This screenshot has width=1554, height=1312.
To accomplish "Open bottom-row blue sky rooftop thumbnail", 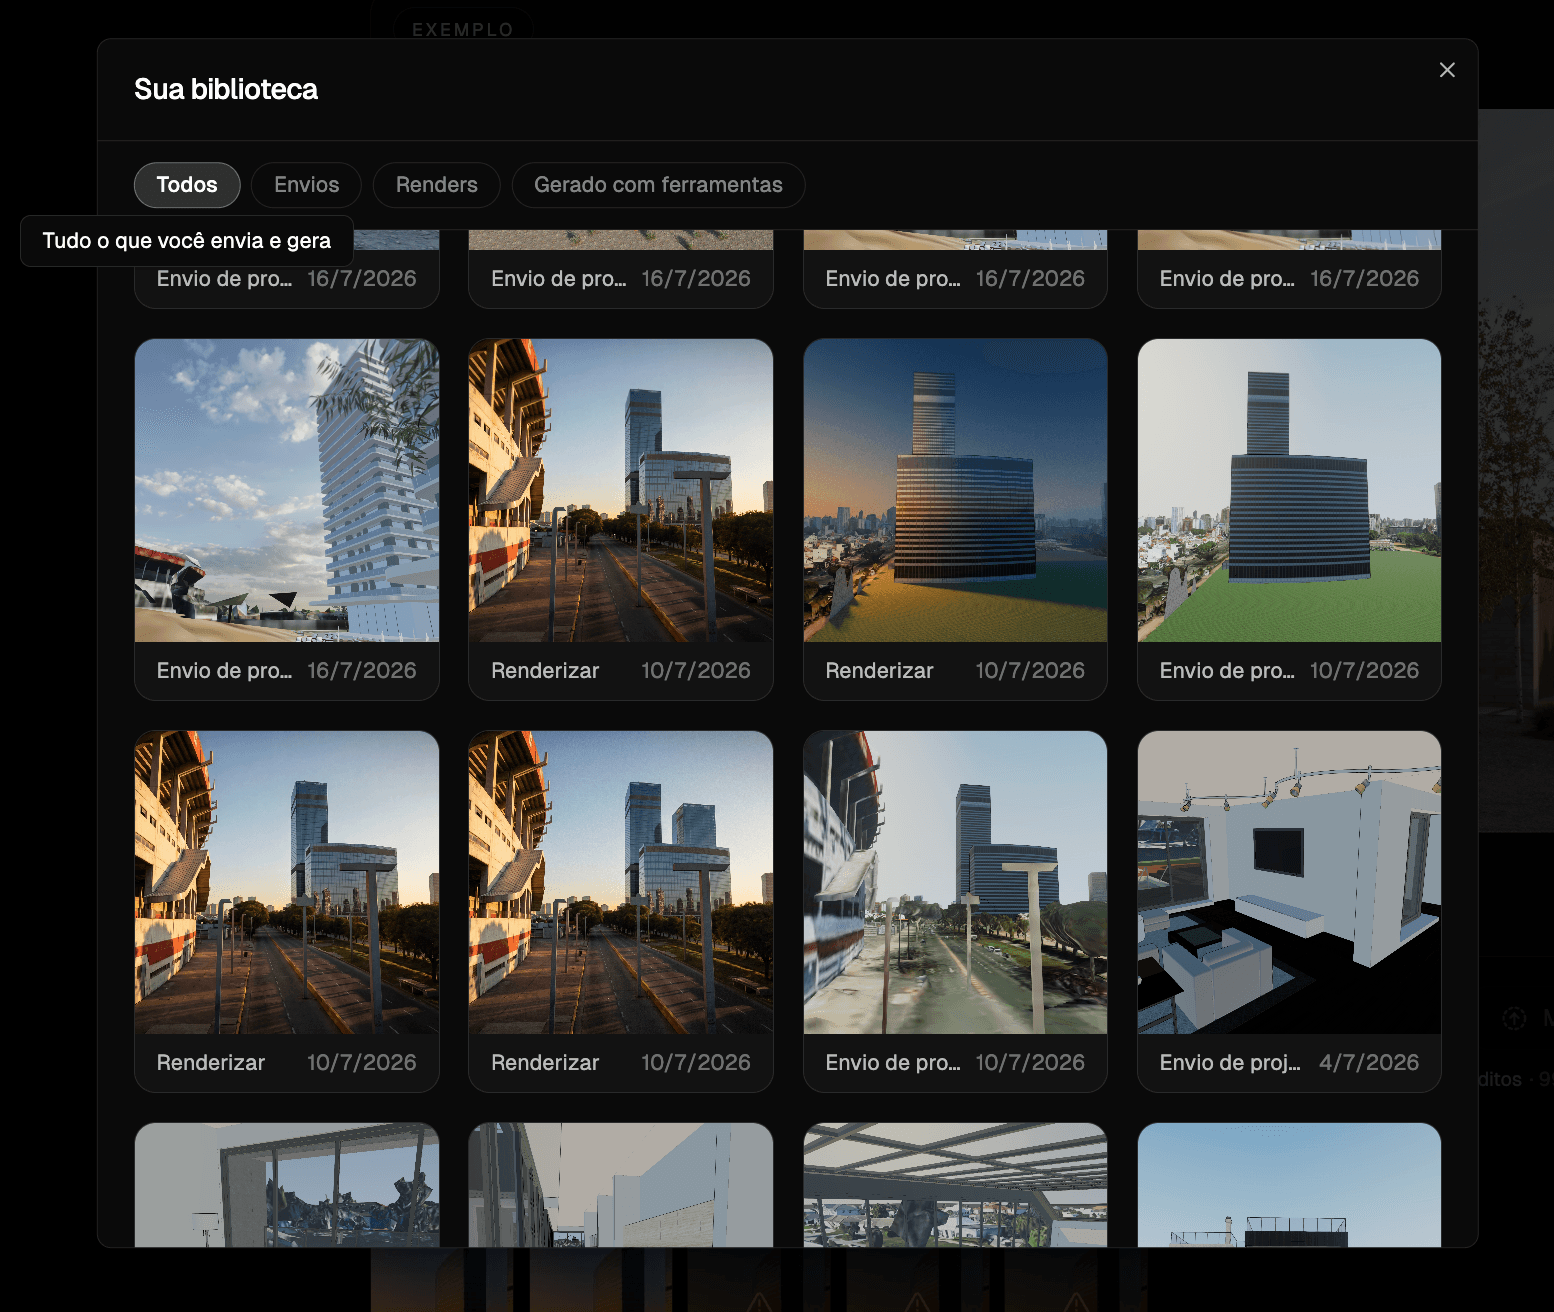I will tap(1289, 1185).
